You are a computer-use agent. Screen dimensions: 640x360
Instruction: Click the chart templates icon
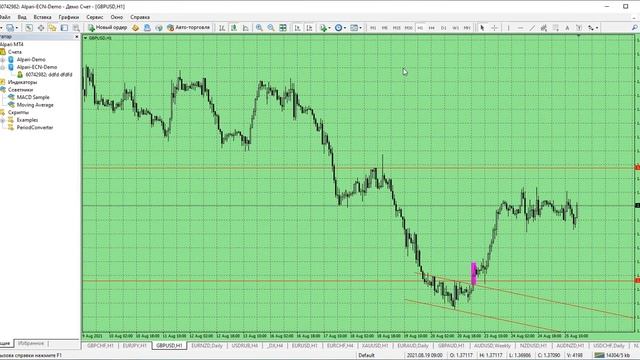pos(353,28)
